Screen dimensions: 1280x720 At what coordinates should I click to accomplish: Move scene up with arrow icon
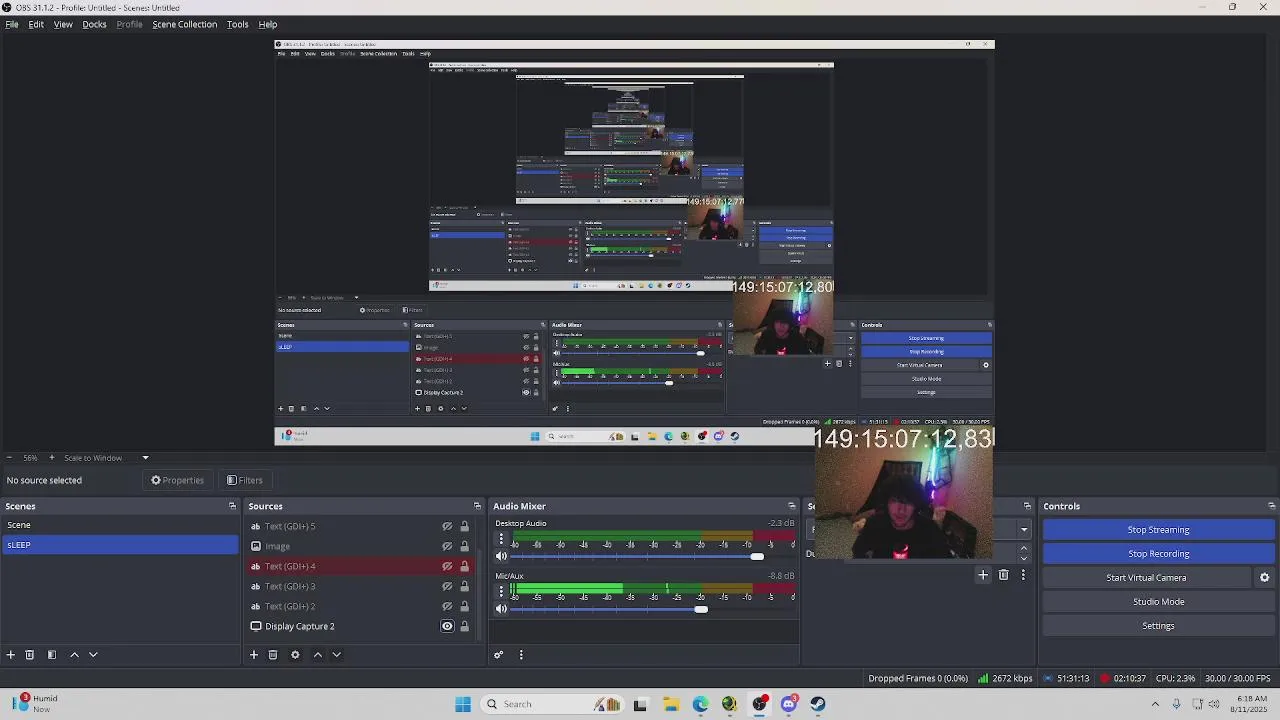click(x=74, y=655)
